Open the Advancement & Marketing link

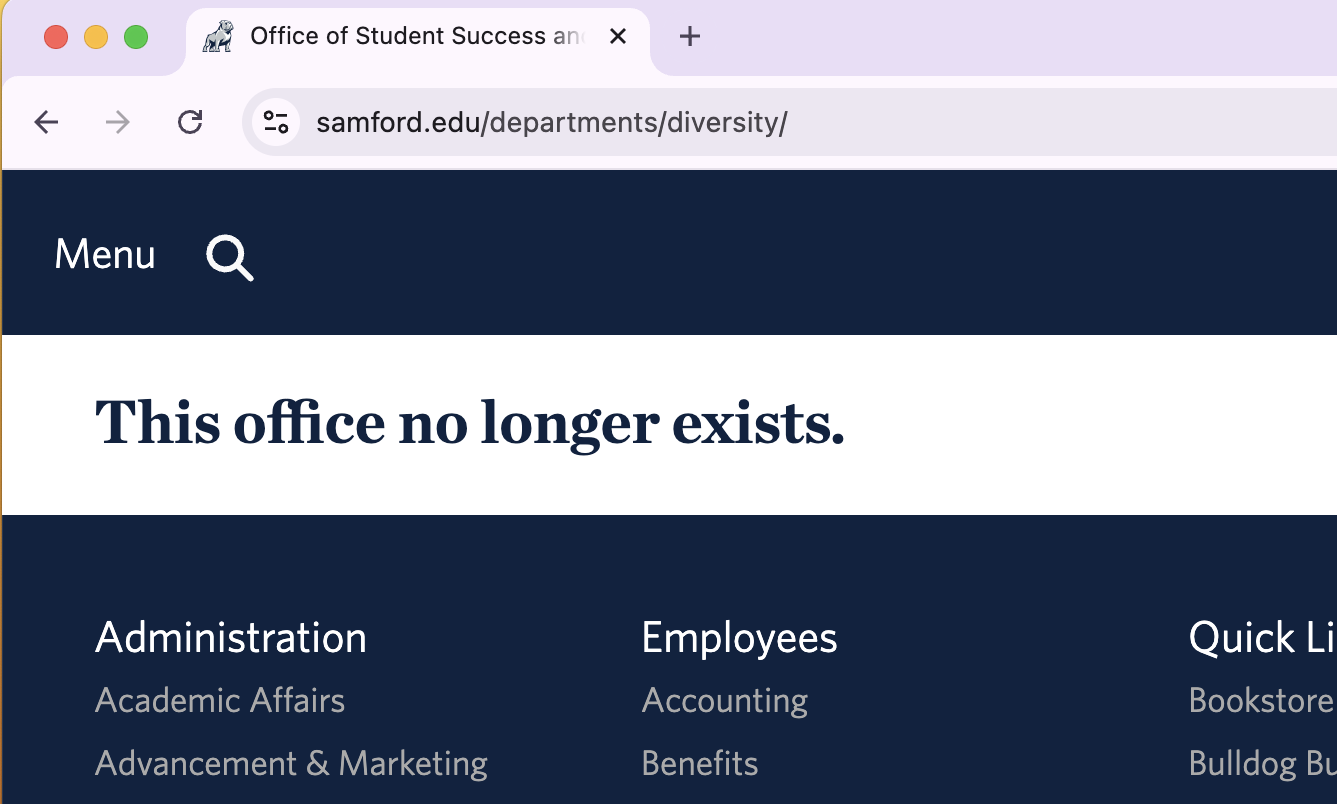tap(291, 764)
